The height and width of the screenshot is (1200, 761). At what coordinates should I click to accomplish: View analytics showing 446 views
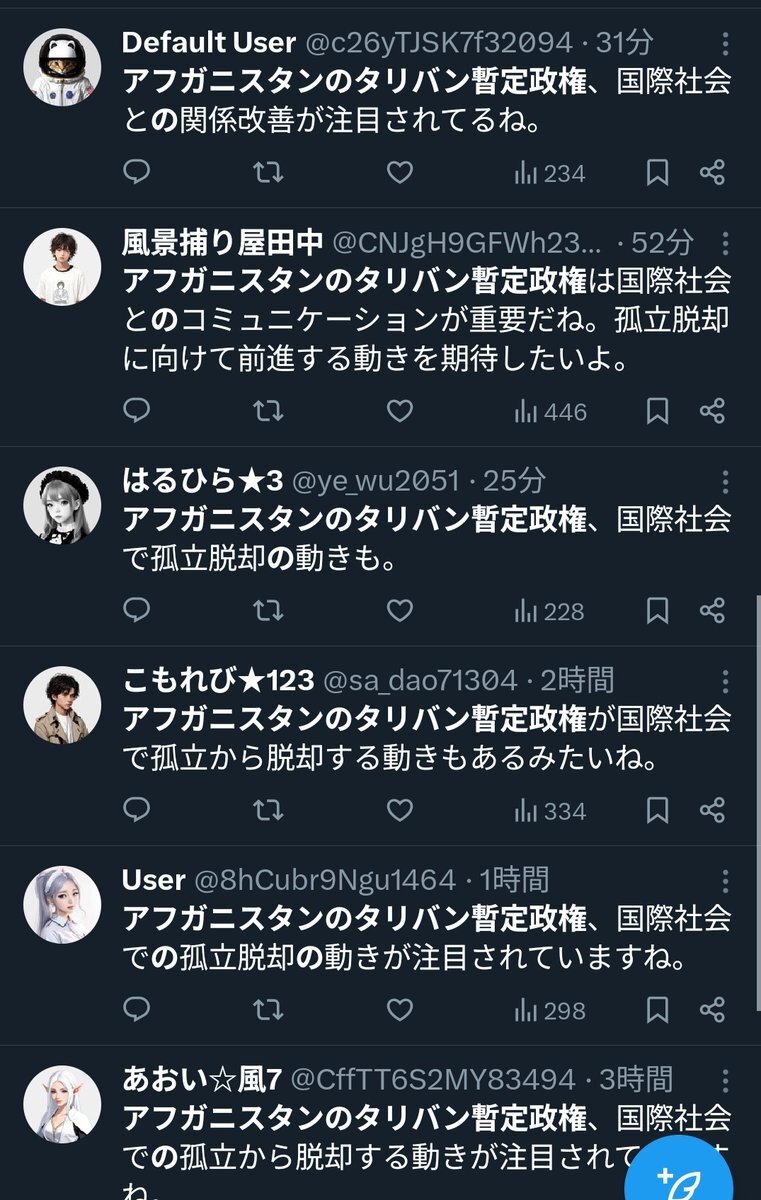pyautogui.click(x=550, y=411)
